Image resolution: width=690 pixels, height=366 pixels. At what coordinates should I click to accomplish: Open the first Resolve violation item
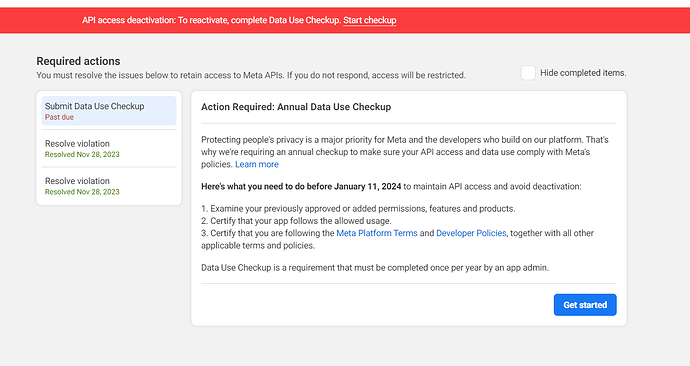click(109, 149)
